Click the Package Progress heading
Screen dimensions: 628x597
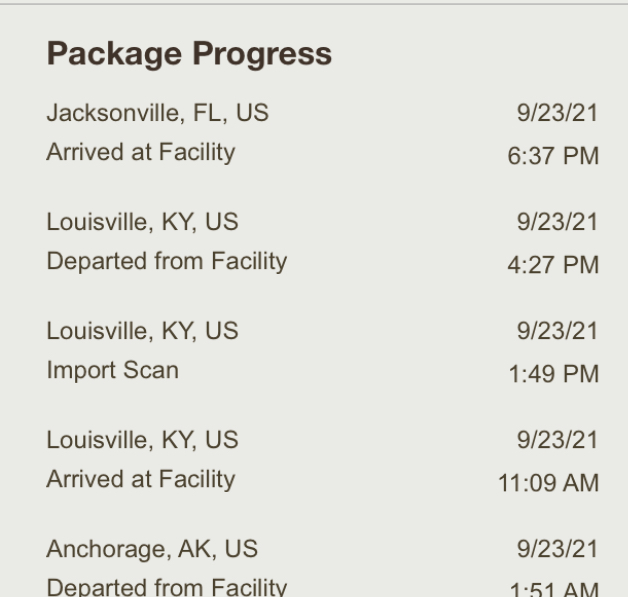[189, 54]
